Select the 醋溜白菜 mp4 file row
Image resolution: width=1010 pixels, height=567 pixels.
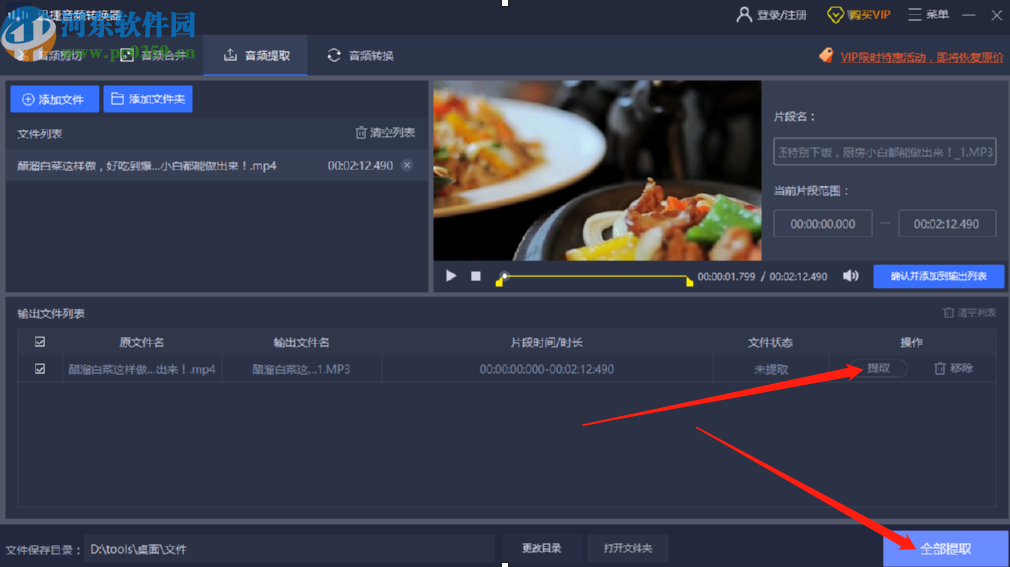(217, 166)
